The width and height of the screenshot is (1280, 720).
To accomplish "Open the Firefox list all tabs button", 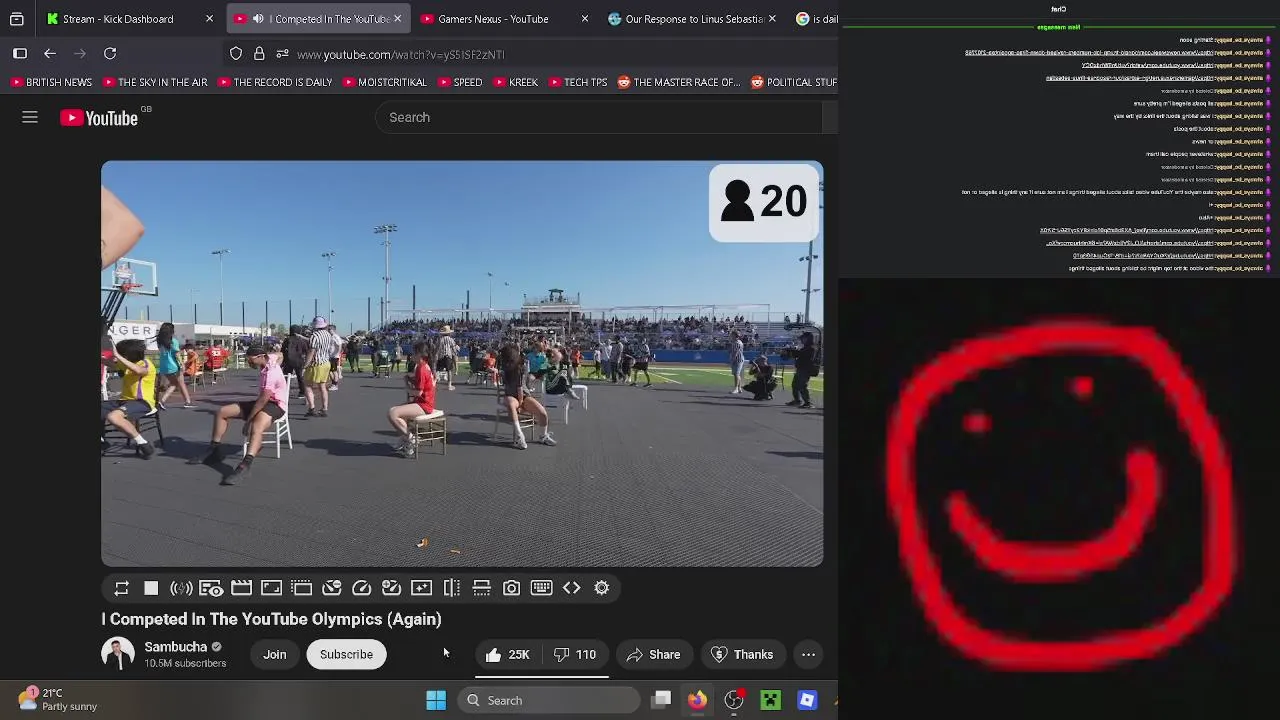I will click(17, 19).
